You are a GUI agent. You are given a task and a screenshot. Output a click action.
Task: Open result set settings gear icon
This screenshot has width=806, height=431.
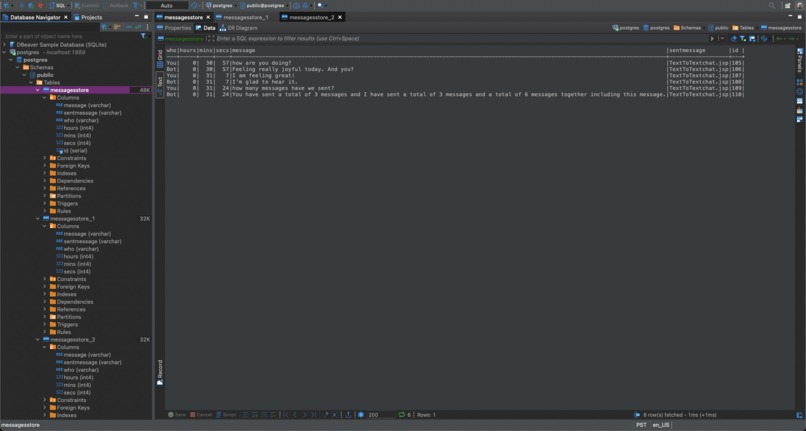coord(361,415)
